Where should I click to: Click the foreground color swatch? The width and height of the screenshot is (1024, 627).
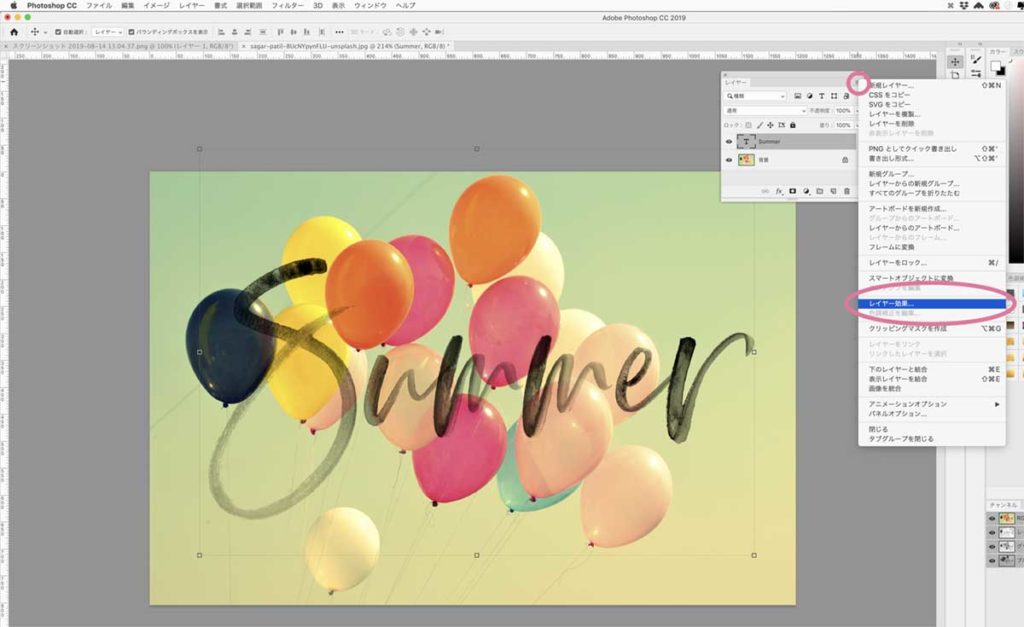(x=996, y=66)
